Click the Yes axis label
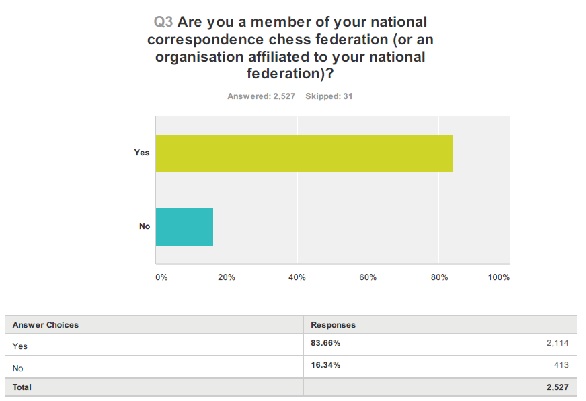 [142, 152]
